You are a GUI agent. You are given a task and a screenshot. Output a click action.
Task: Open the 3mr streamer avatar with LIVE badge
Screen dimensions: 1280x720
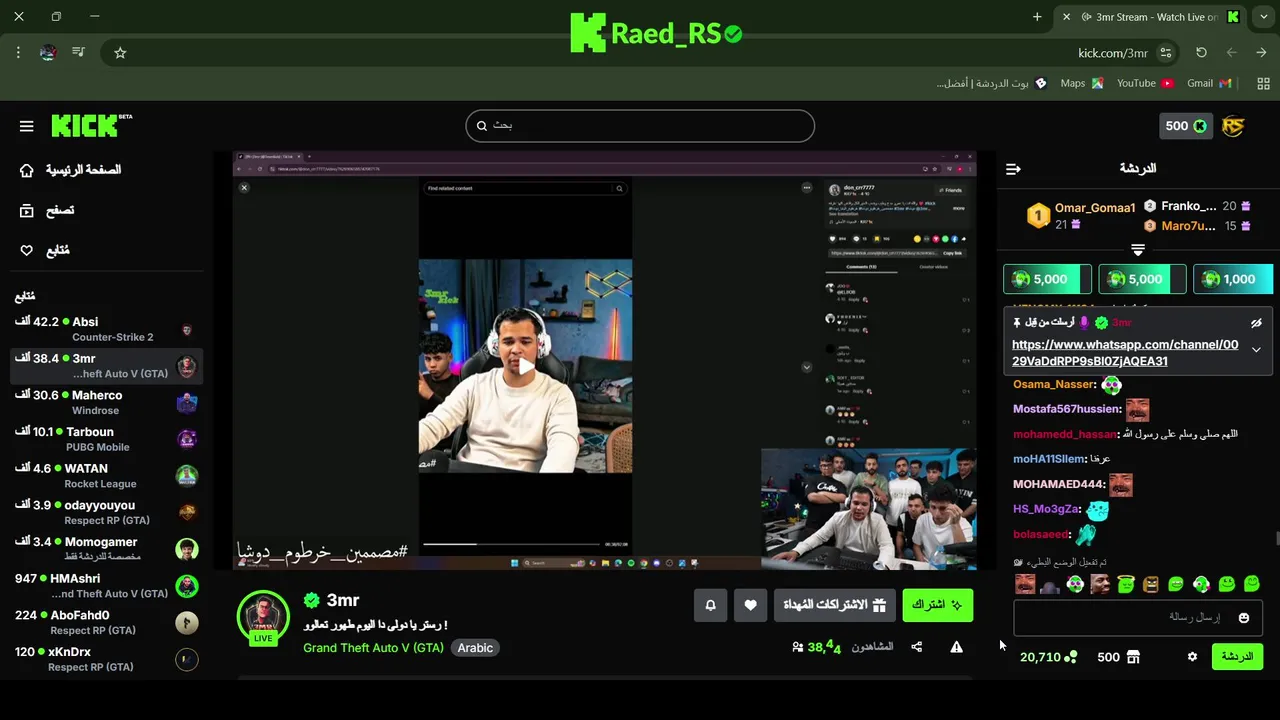[x=263, y=616]
